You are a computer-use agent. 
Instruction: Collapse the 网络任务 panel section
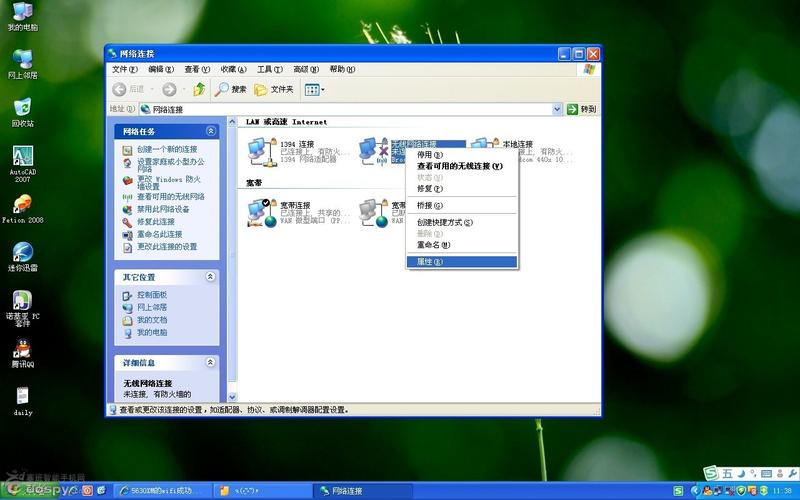pyautogui.click(x=211, y=131)
